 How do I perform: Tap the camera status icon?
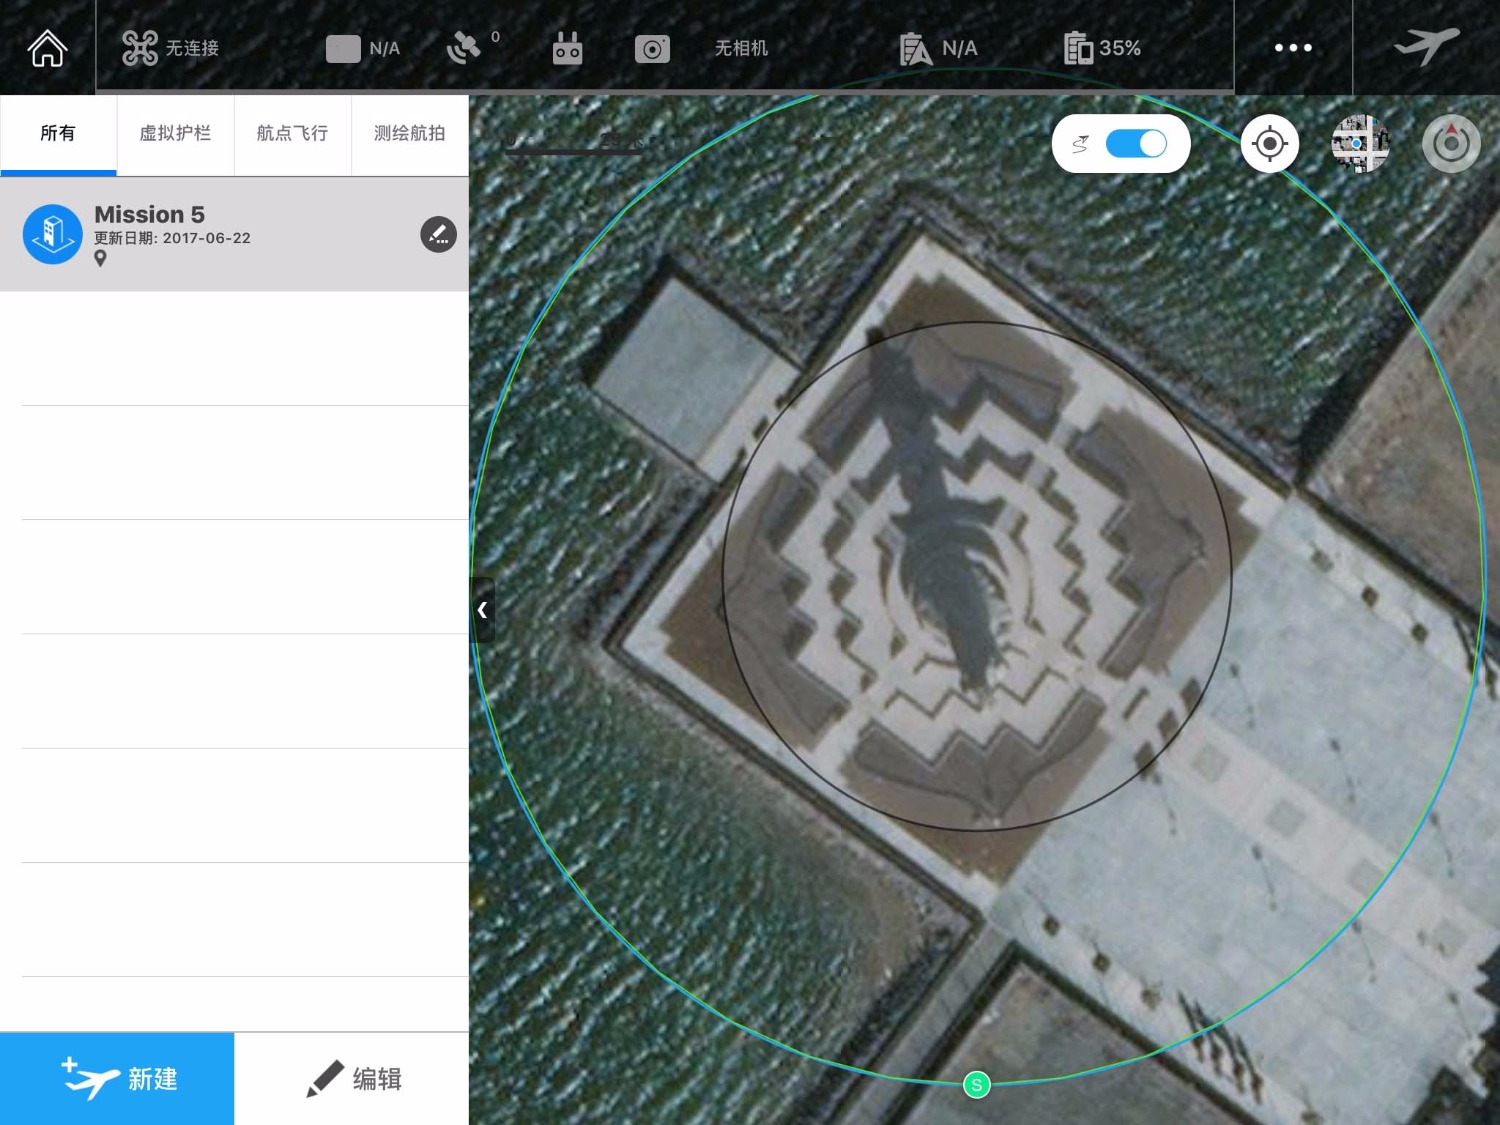click(x=652, y=48)
